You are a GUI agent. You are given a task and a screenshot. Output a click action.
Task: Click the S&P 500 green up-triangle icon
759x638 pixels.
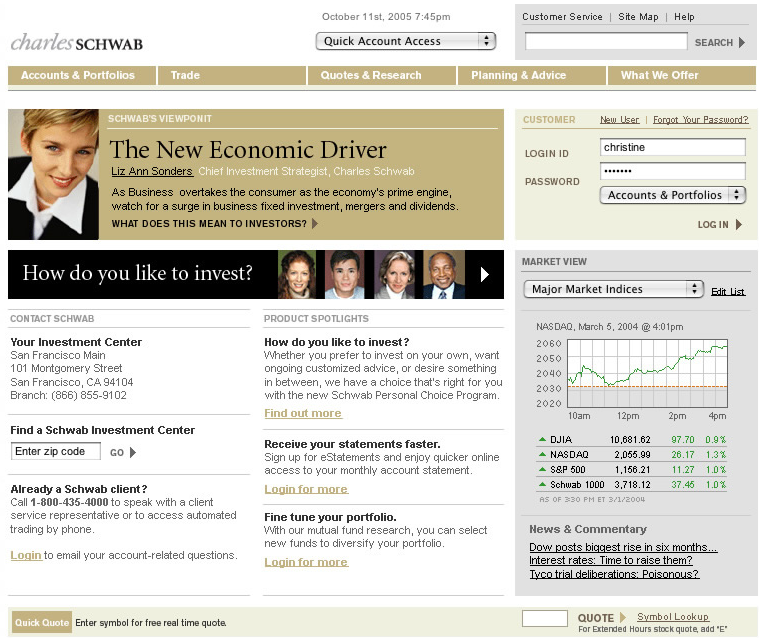tap(542, 470)
